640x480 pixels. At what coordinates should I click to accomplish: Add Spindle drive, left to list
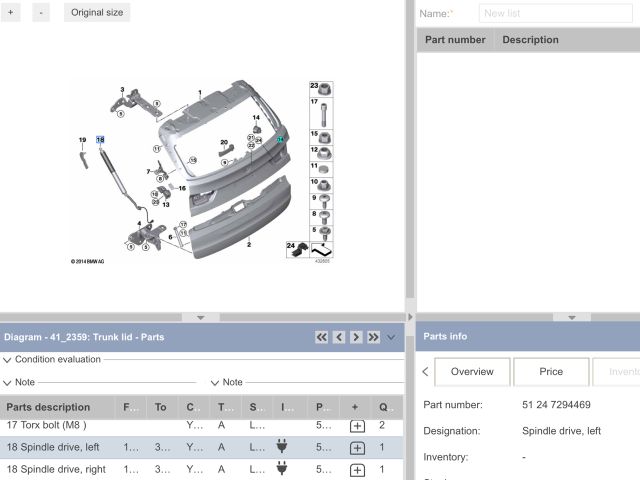357,448
